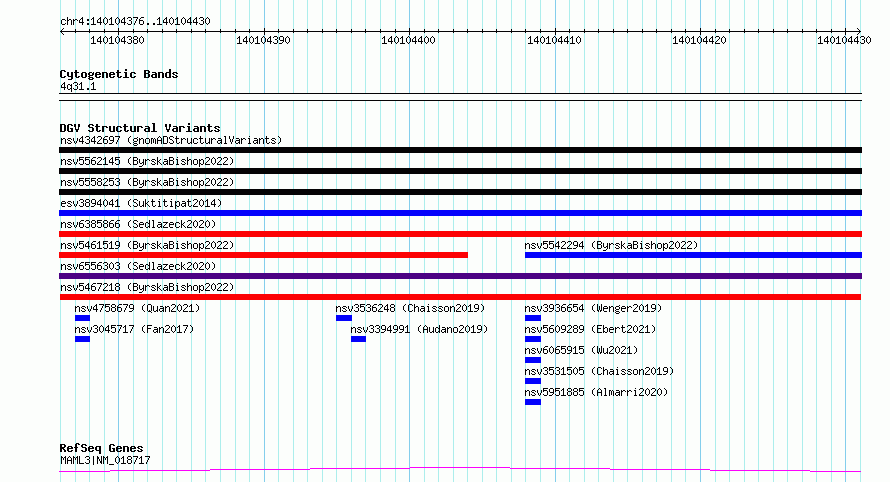Screen dimensions: 890x482
Task: Open variant nsv4342697 gnomADStructuralVariants label
Action: coord(171,140)
